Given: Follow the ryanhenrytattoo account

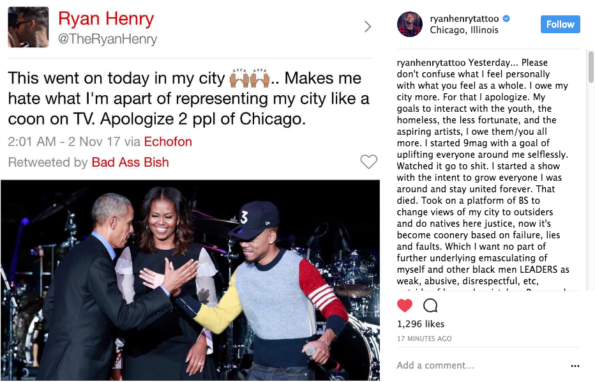Looking at the screenshot, I should (x=560, y=24).
